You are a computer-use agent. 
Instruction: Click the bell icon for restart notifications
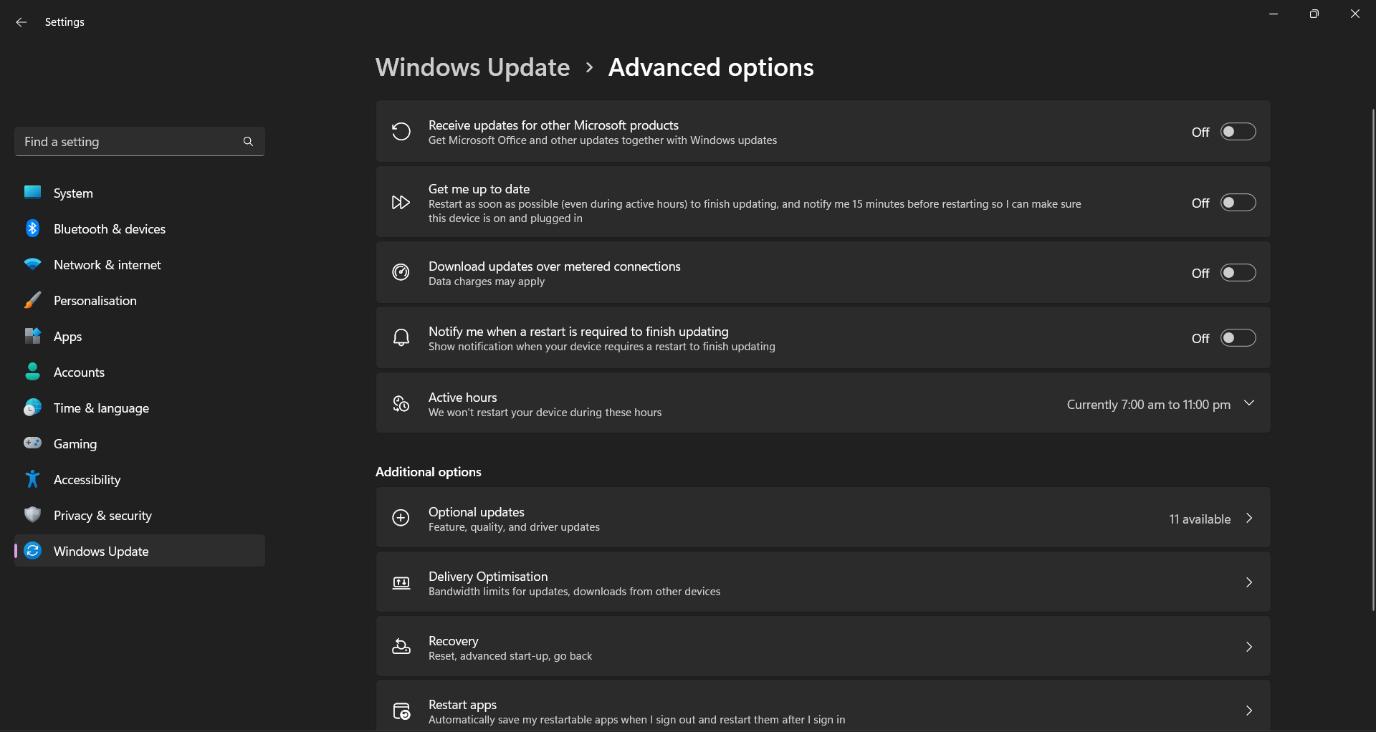tap(401, 337)
